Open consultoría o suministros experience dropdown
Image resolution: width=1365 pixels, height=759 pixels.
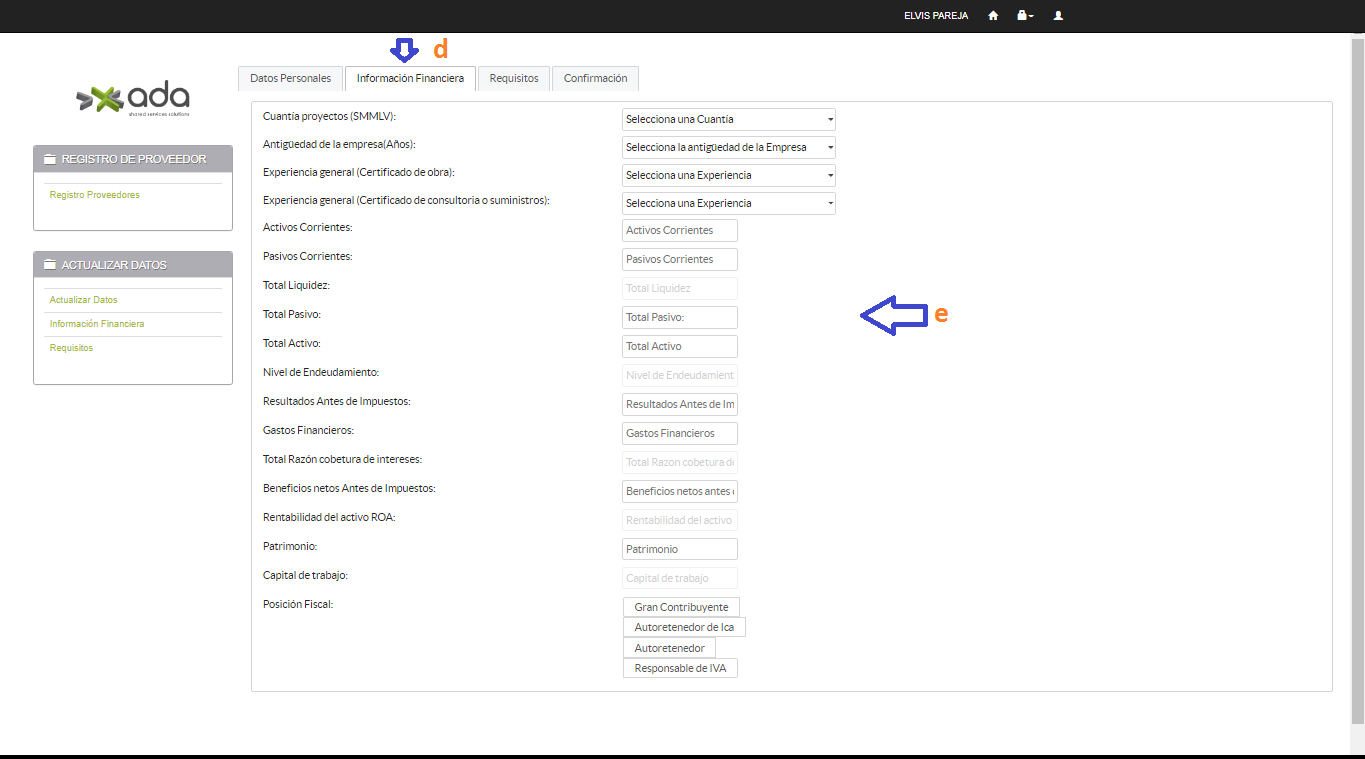coord(728,204)
